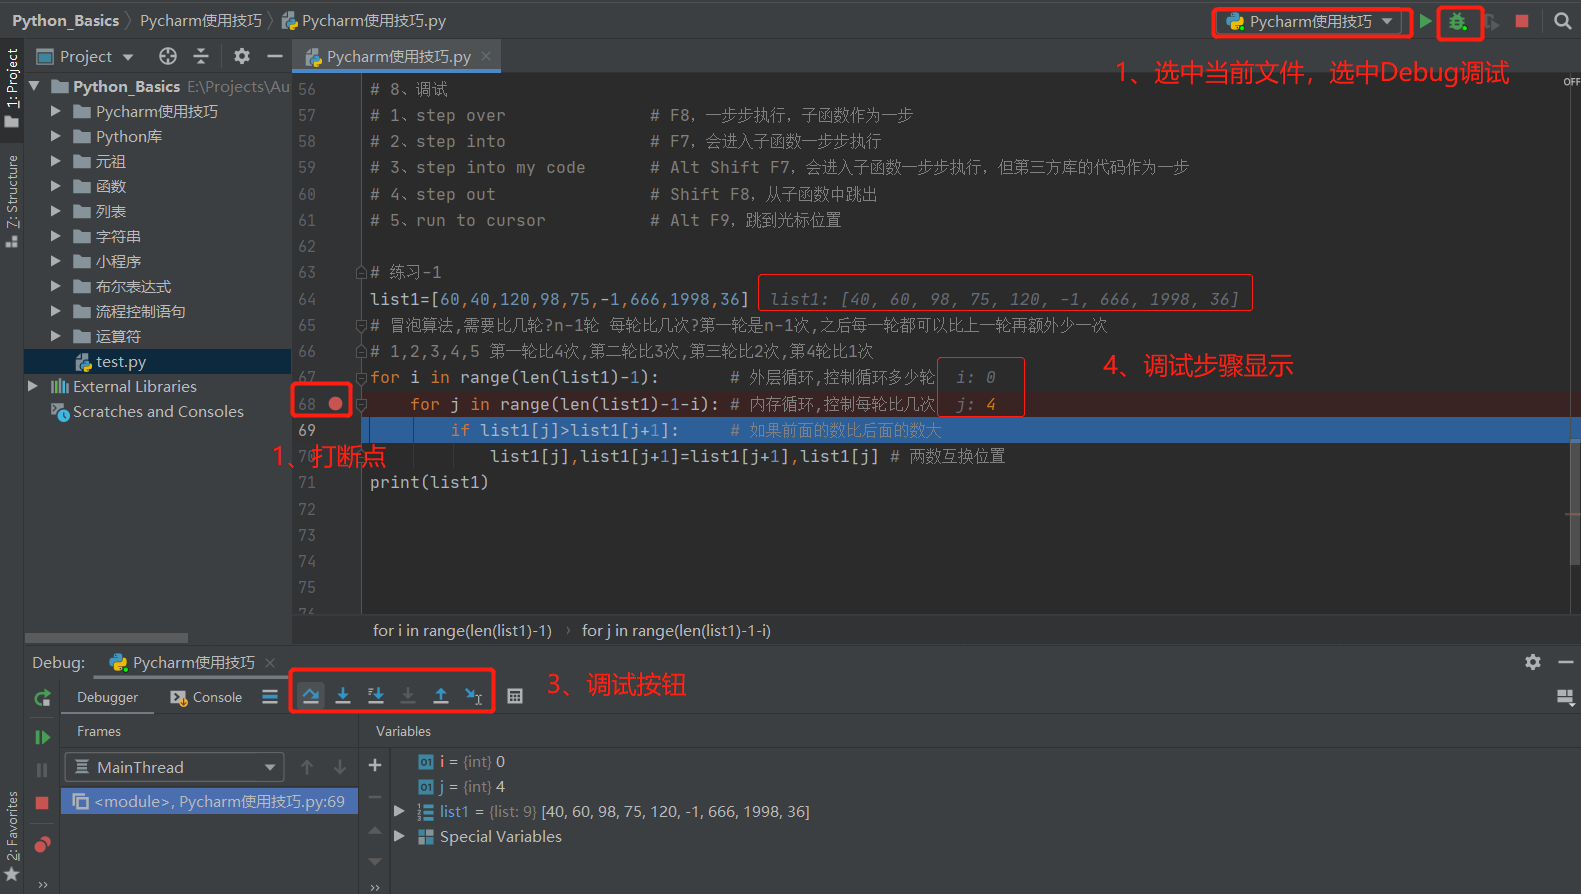This screenshot has height=894, width=1581.
Task: Add a new watch with the plus icon
Action: click(375, 765)
